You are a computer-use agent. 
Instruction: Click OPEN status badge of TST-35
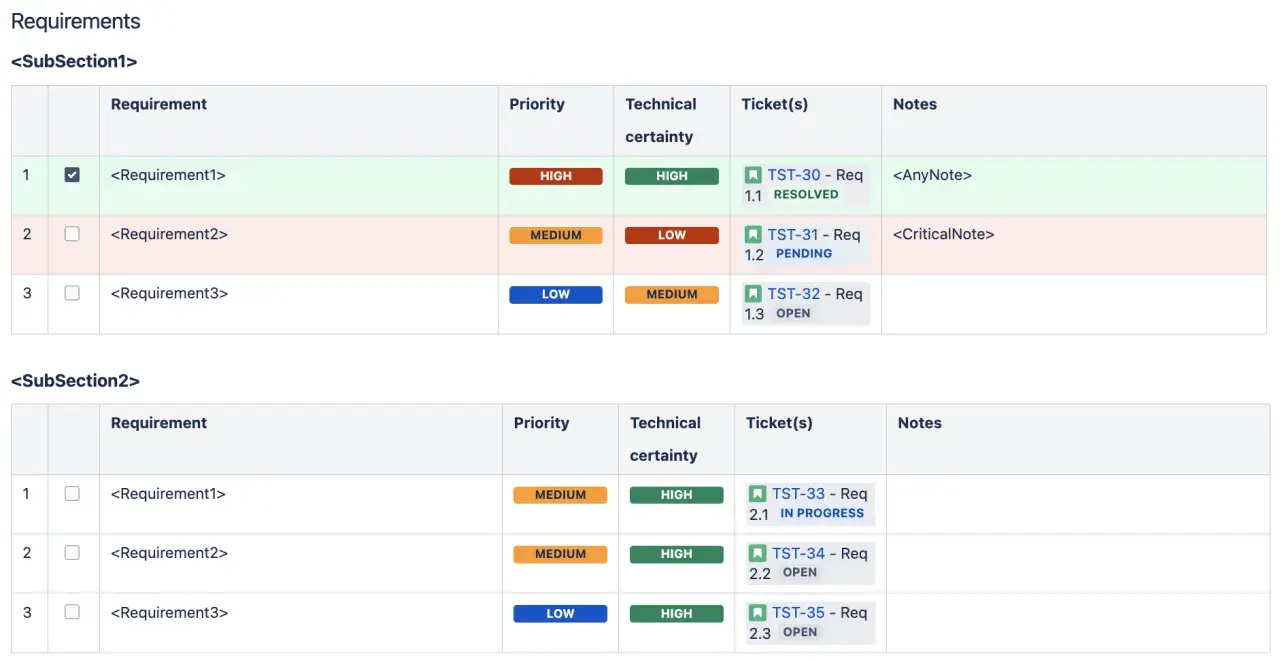(800, 632)
